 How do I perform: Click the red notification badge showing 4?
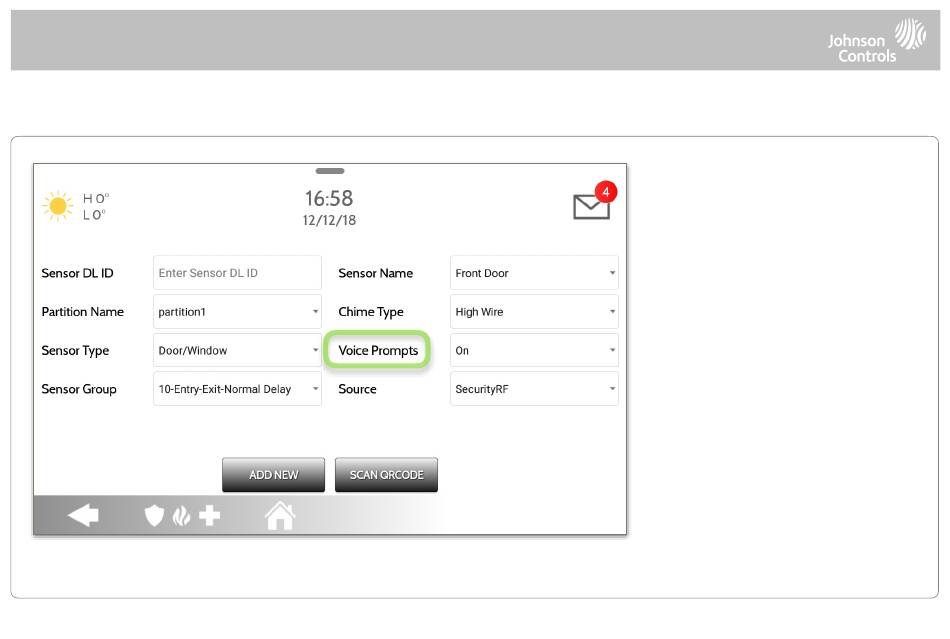pyautogui.click(x=605, y=191)
